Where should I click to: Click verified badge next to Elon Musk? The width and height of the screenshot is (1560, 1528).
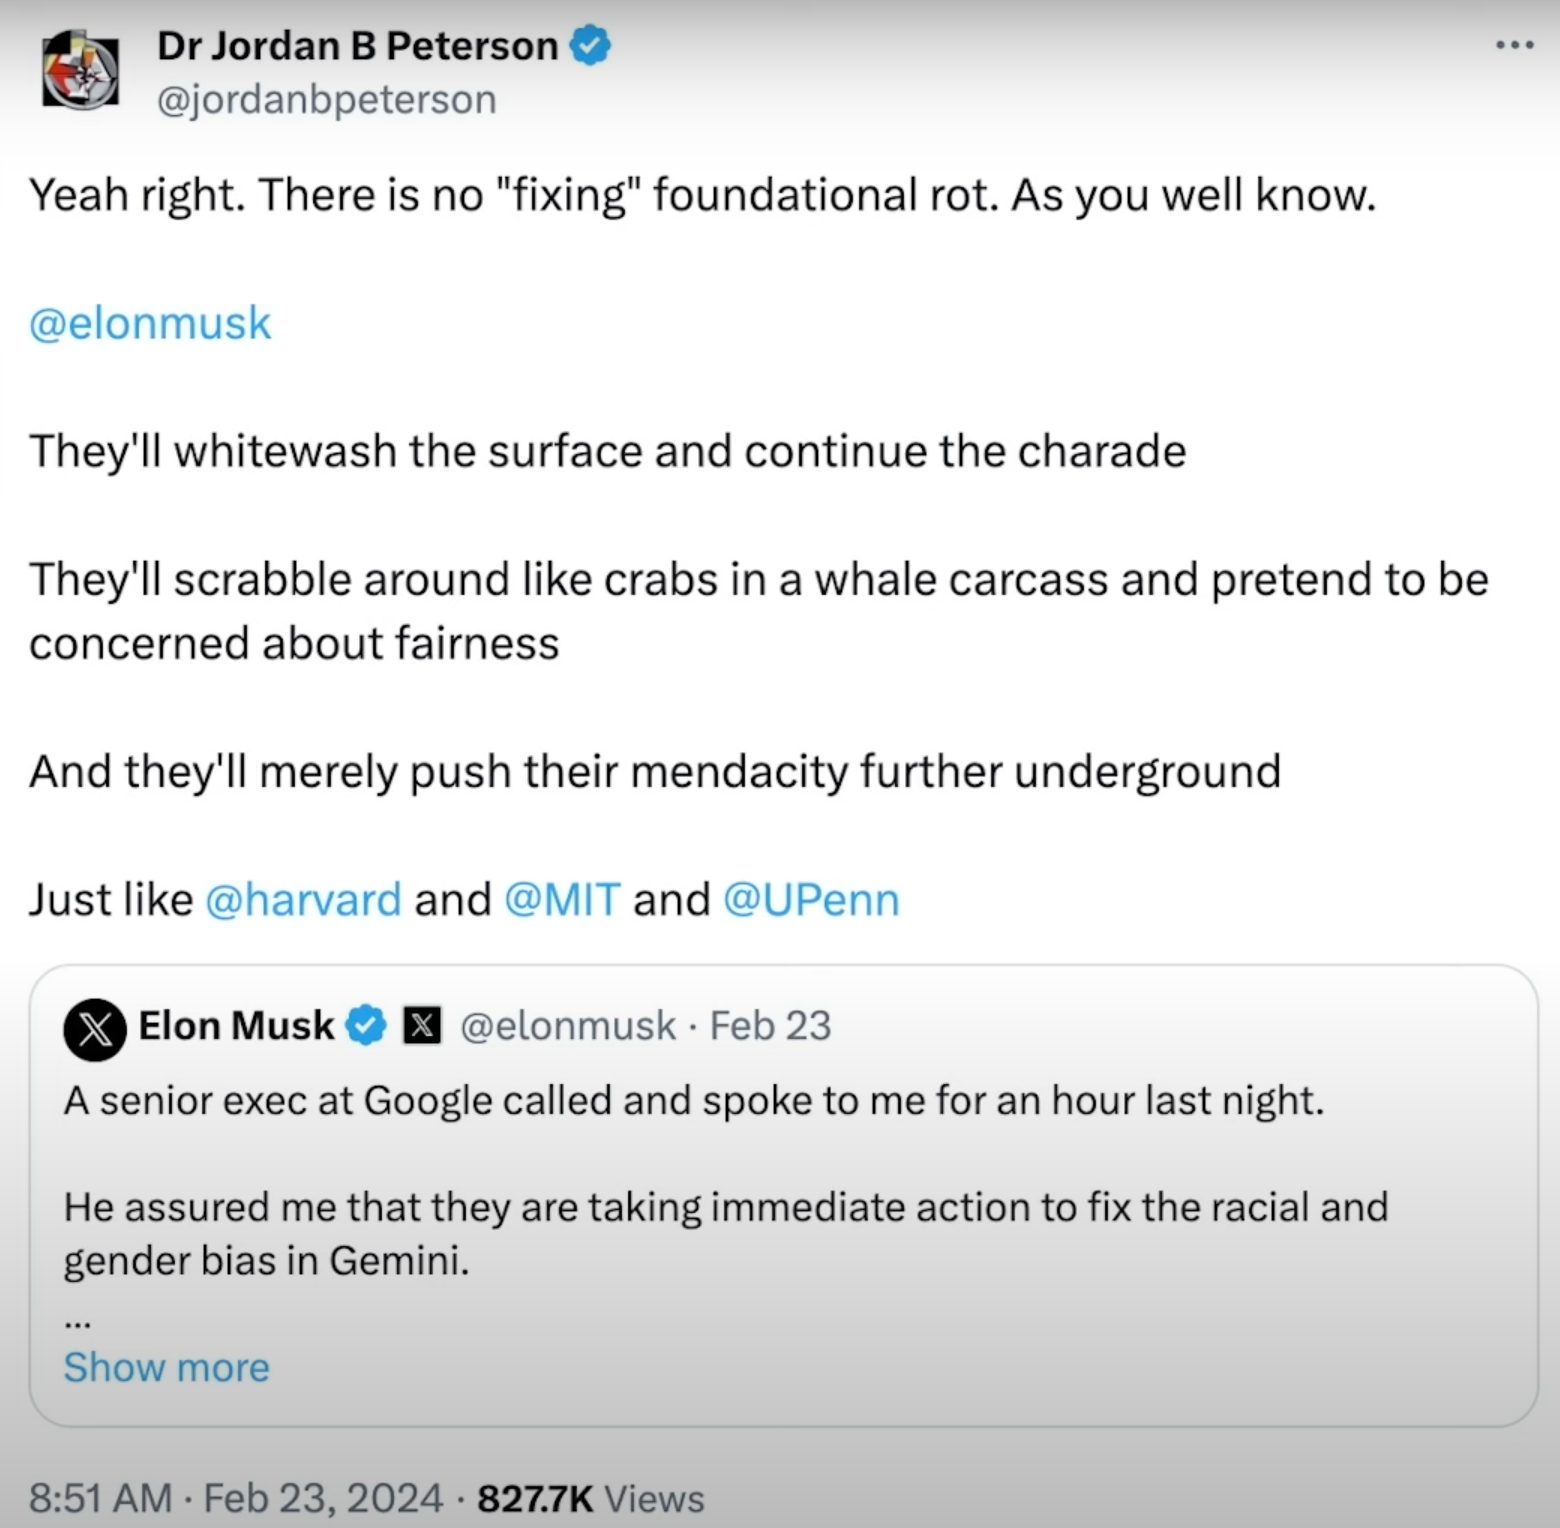coord(366,1025)
